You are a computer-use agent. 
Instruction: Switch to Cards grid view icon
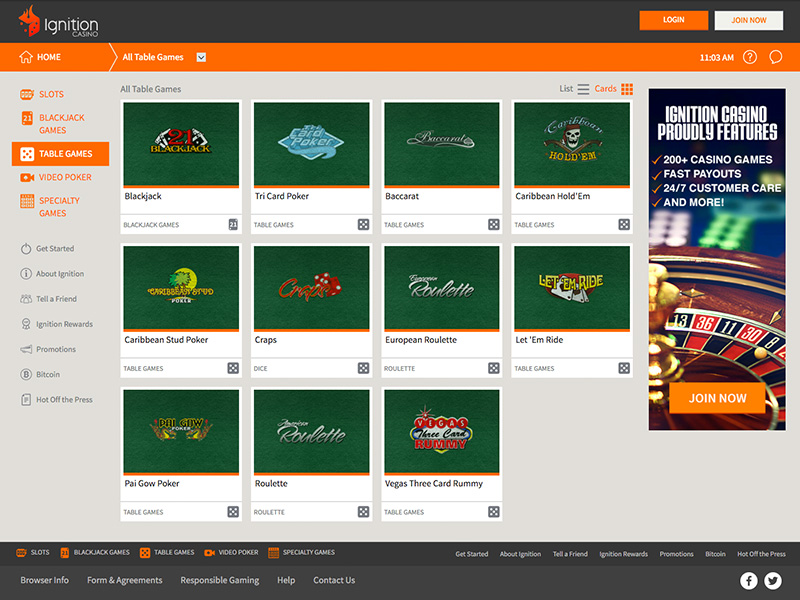point(627,89)
